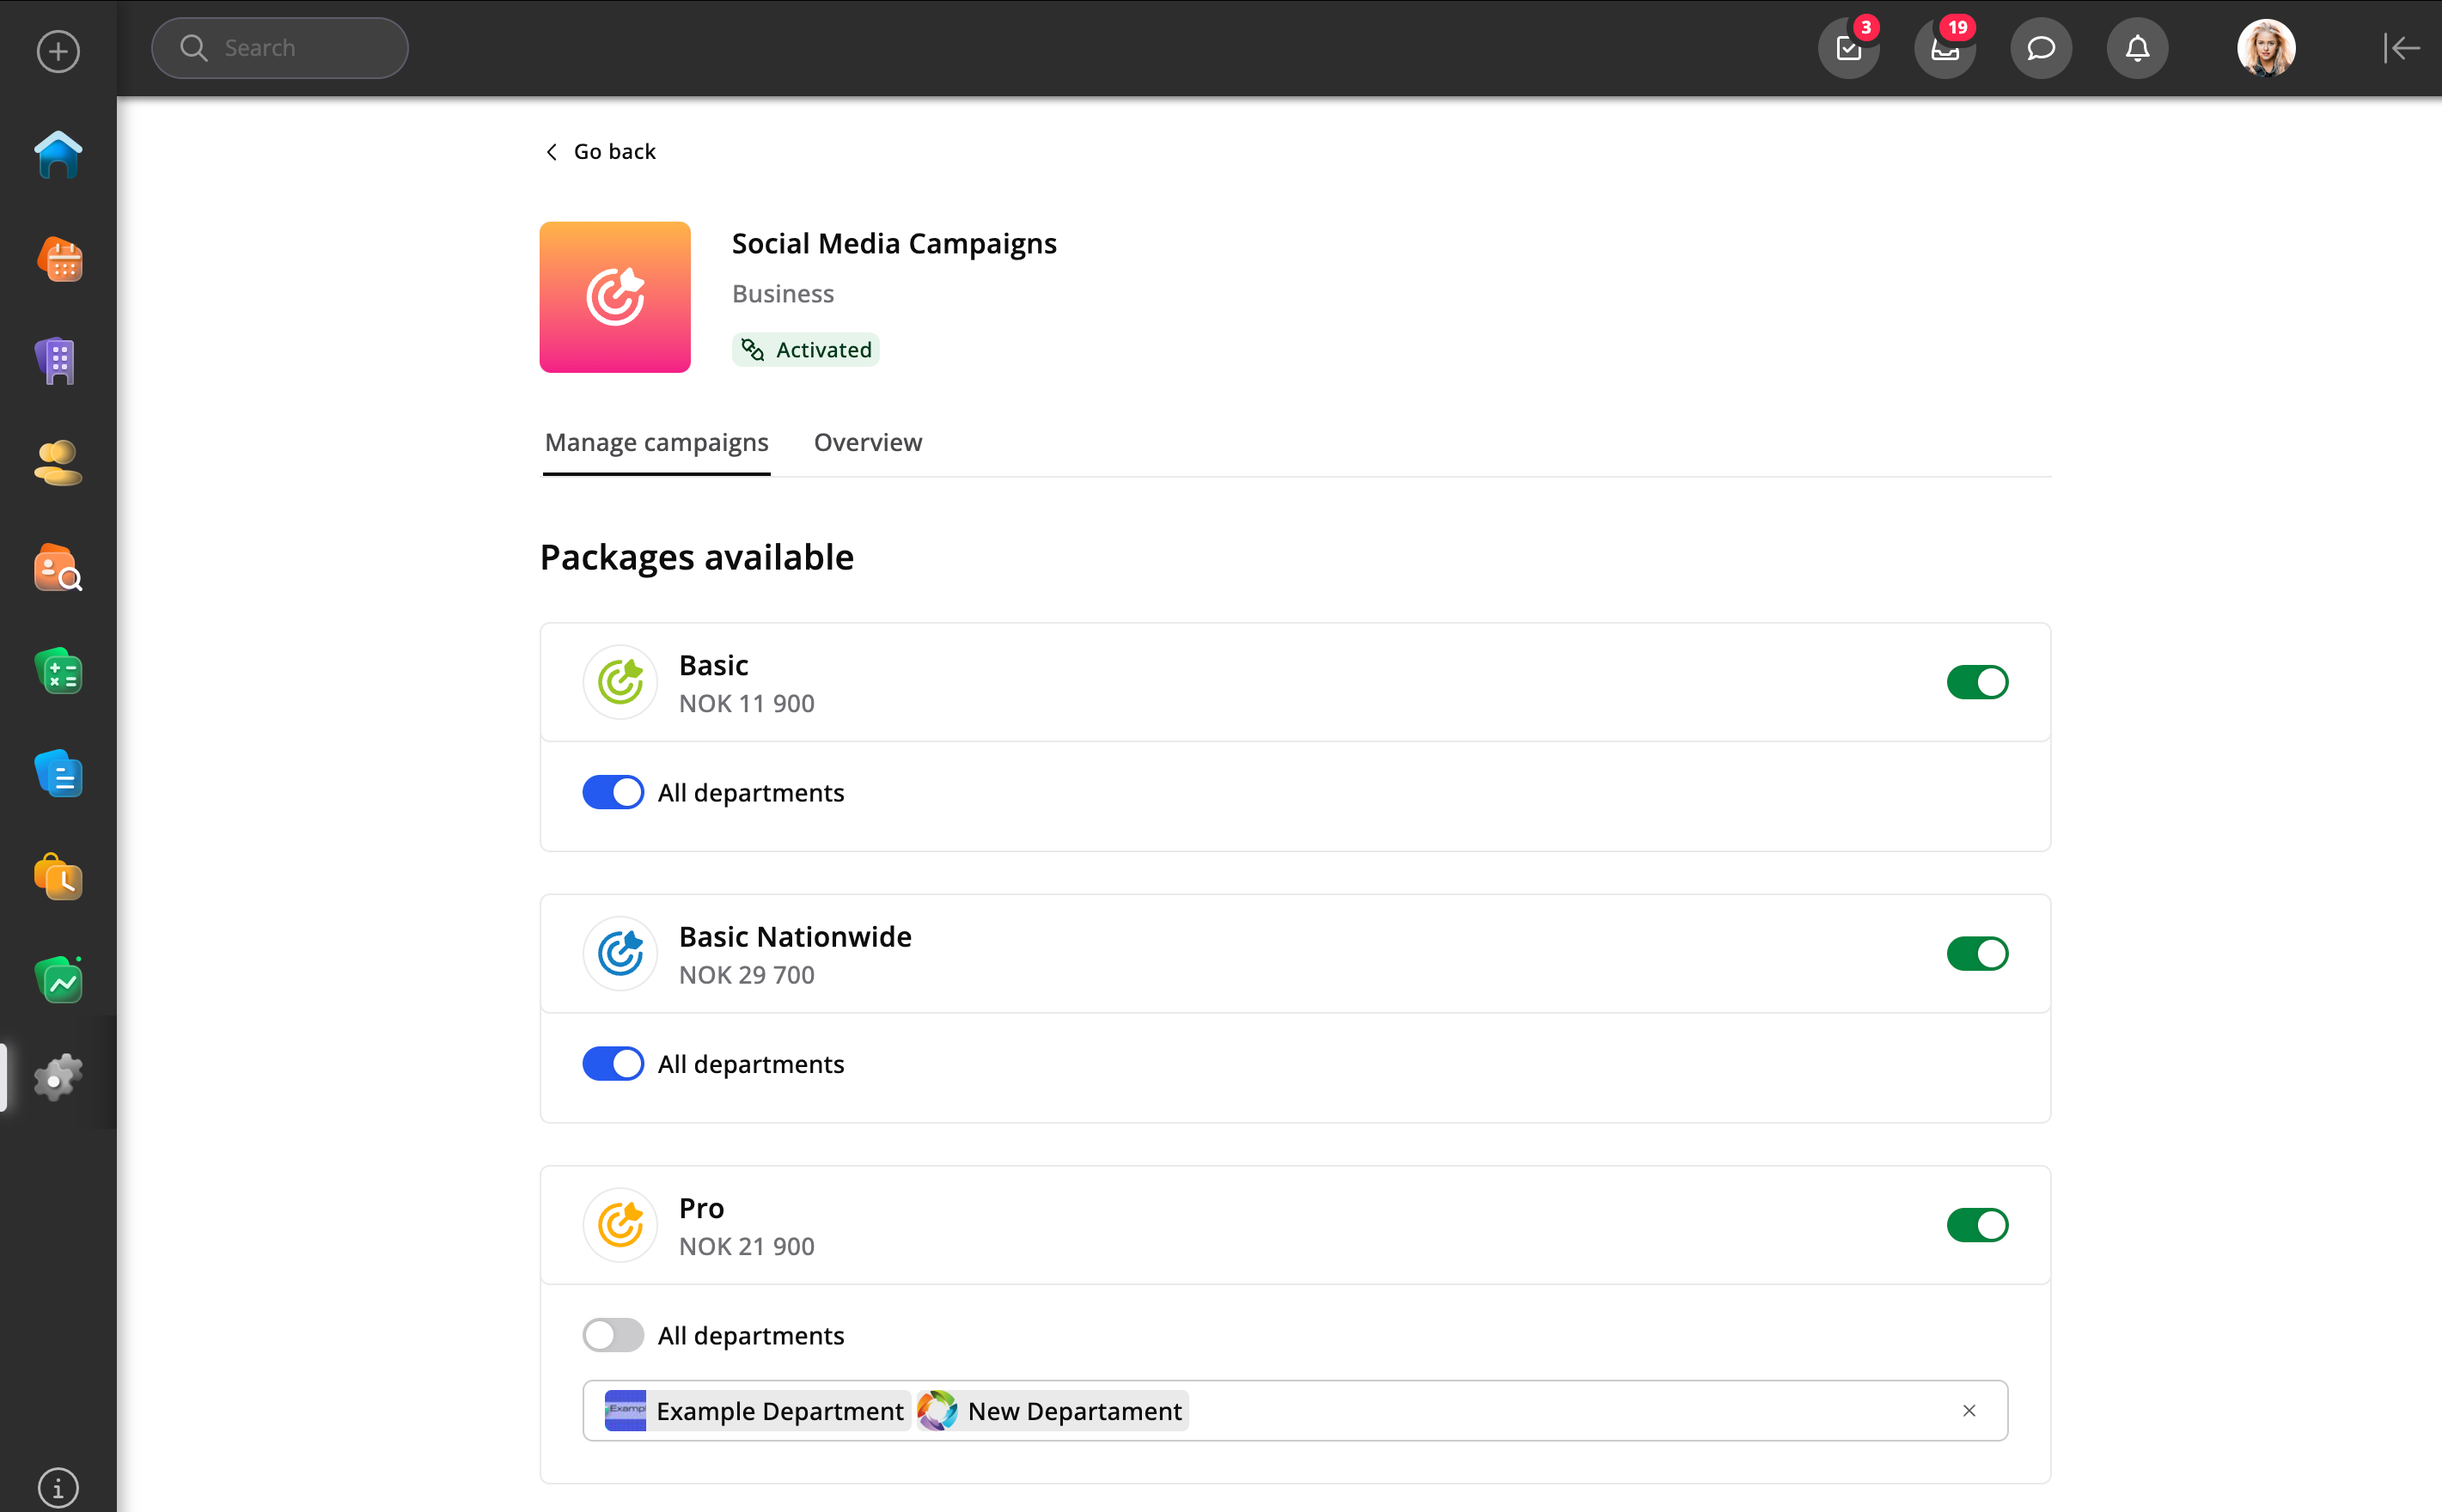
Task: Click the Go back link
Action: coord(601,151)
